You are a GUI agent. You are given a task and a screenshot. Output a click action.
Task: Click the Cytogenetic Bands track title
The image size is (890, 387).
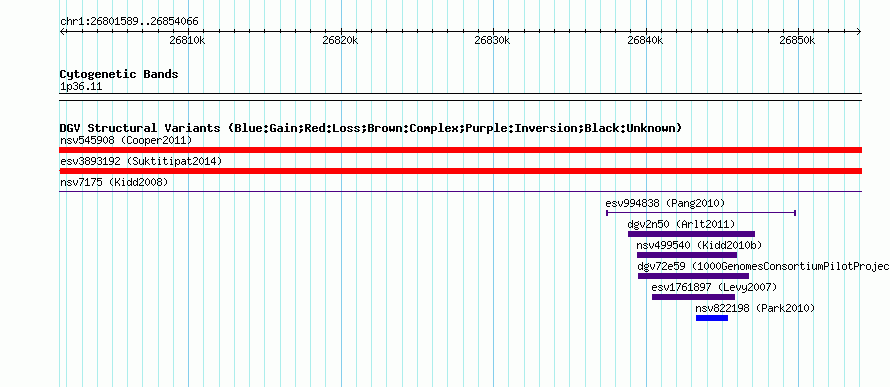tap(119, 74)
